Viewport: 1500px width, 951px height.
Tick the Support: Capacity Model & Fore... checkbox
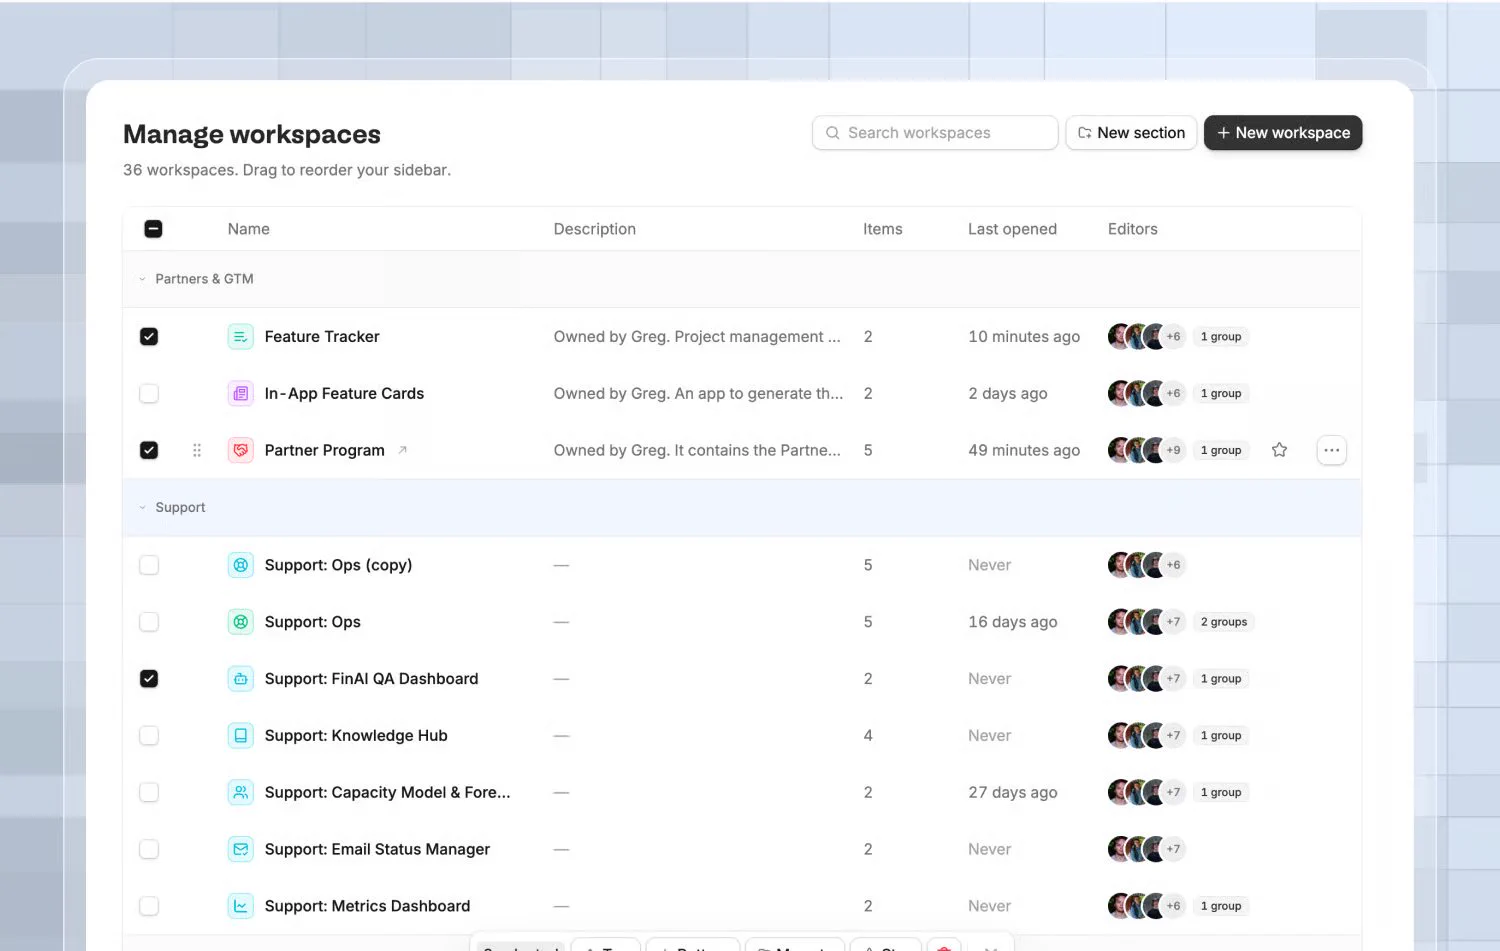(149, 793)
